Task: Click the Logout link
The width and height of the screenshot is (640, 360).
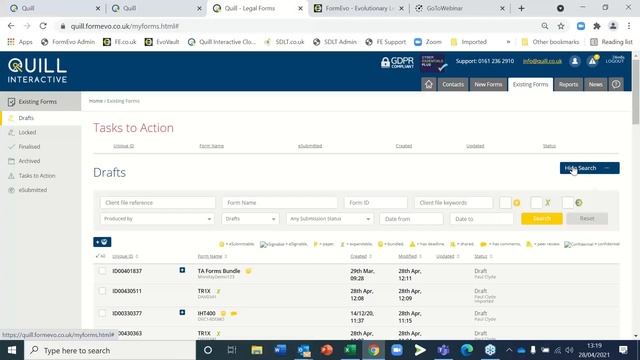Action: click(615, 60)
